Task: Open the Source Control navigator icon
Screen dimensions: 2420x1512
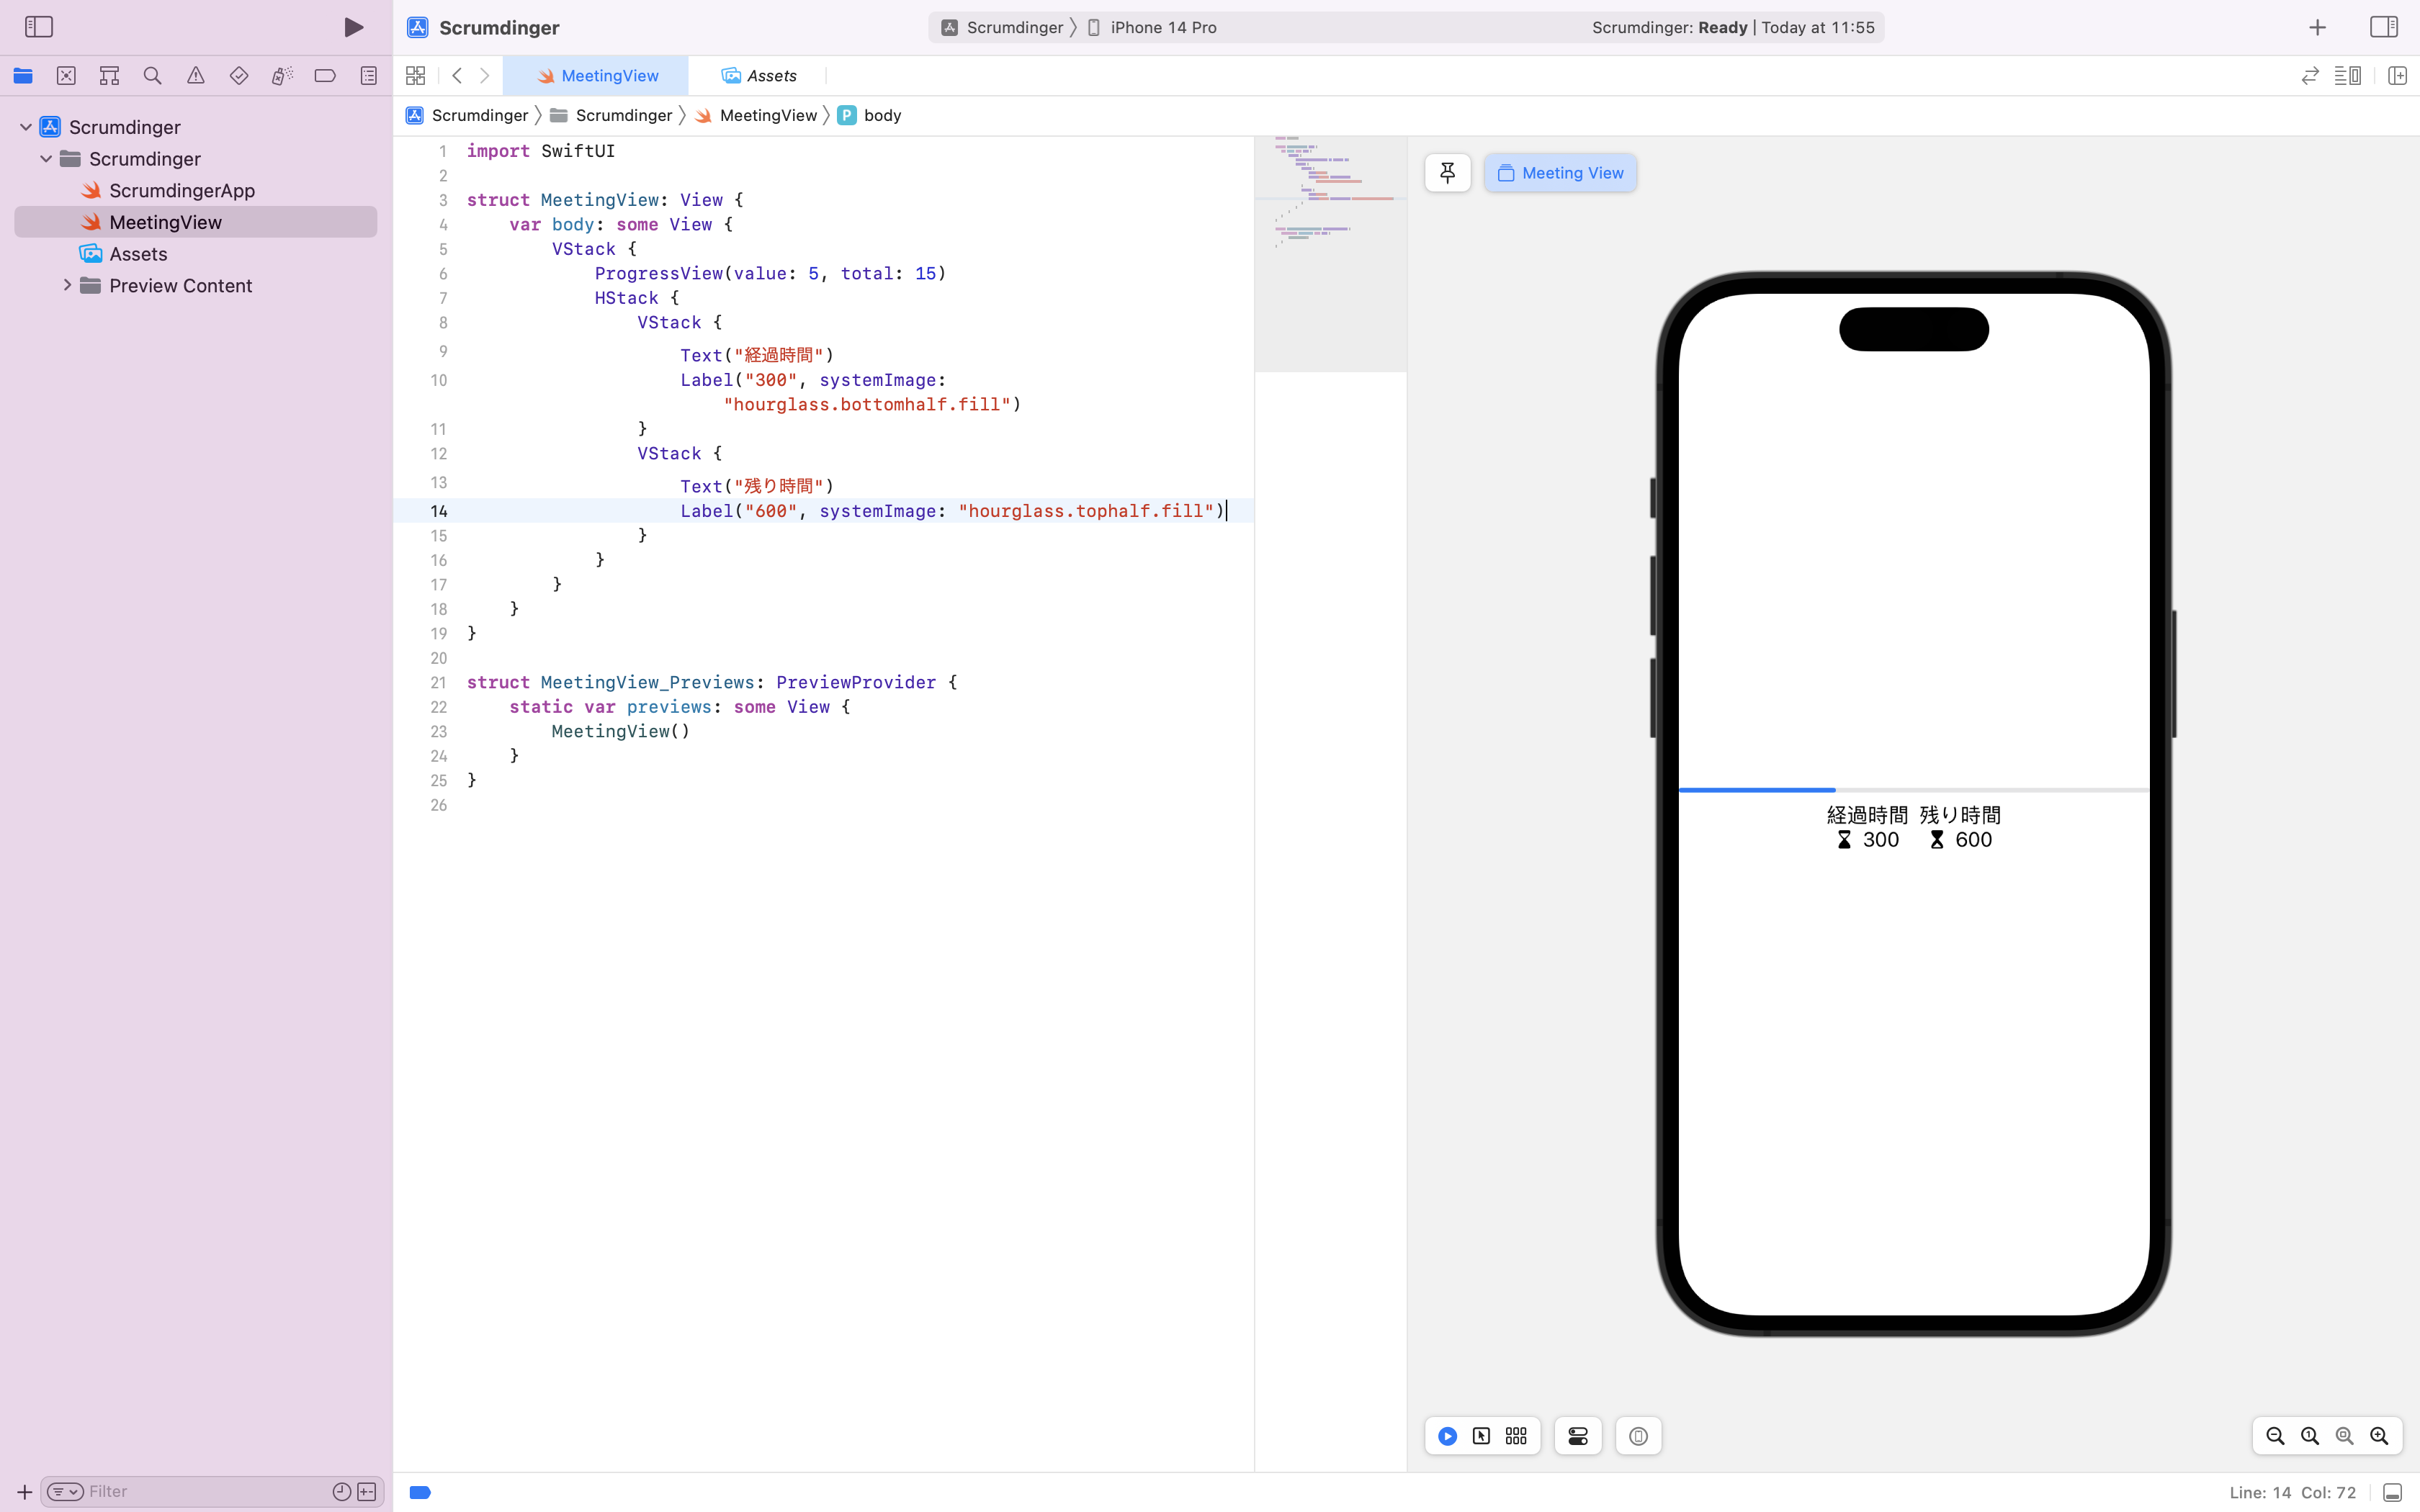Action: 66,76
